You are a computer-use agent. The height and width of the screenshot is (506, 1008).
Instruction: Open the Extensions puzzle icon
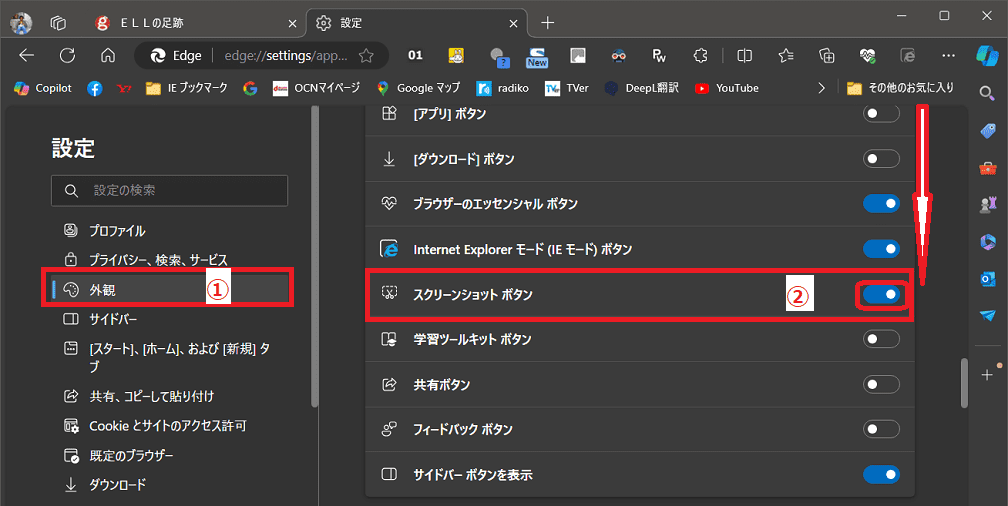tap(701, 56)
